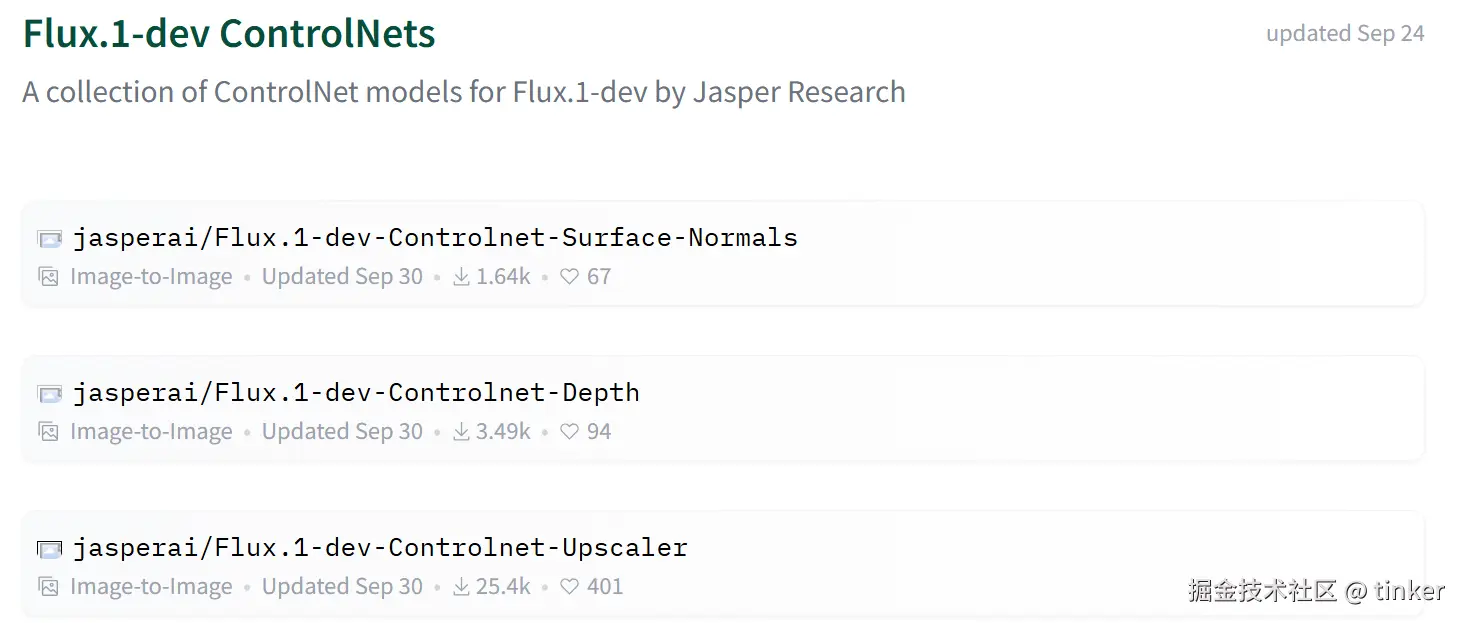Click Image-to-Image icon under Depth model

point(48,432)
